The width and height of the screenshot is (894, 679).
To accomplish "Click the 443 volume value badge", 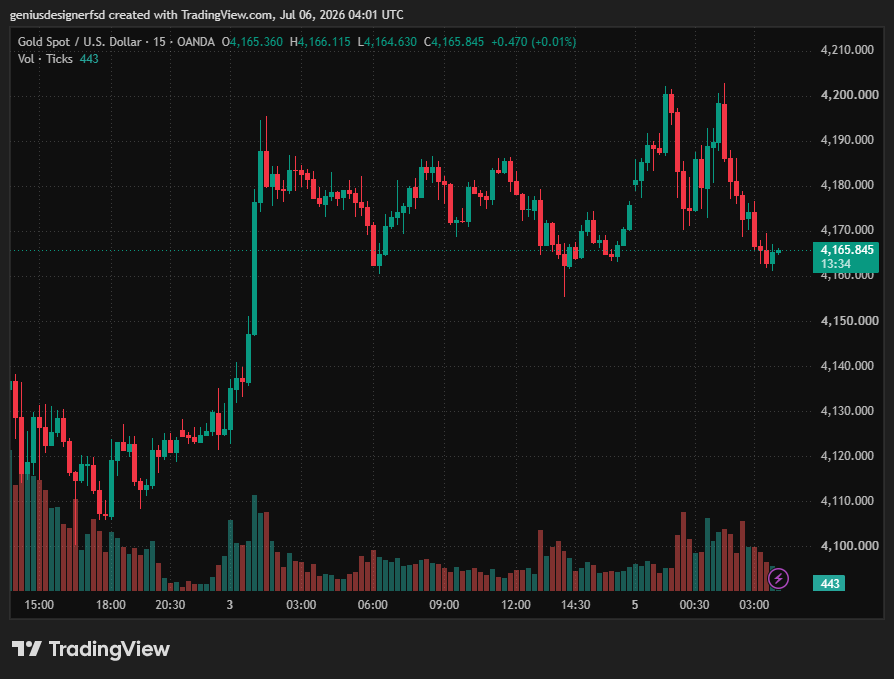I will pos(830,583).
